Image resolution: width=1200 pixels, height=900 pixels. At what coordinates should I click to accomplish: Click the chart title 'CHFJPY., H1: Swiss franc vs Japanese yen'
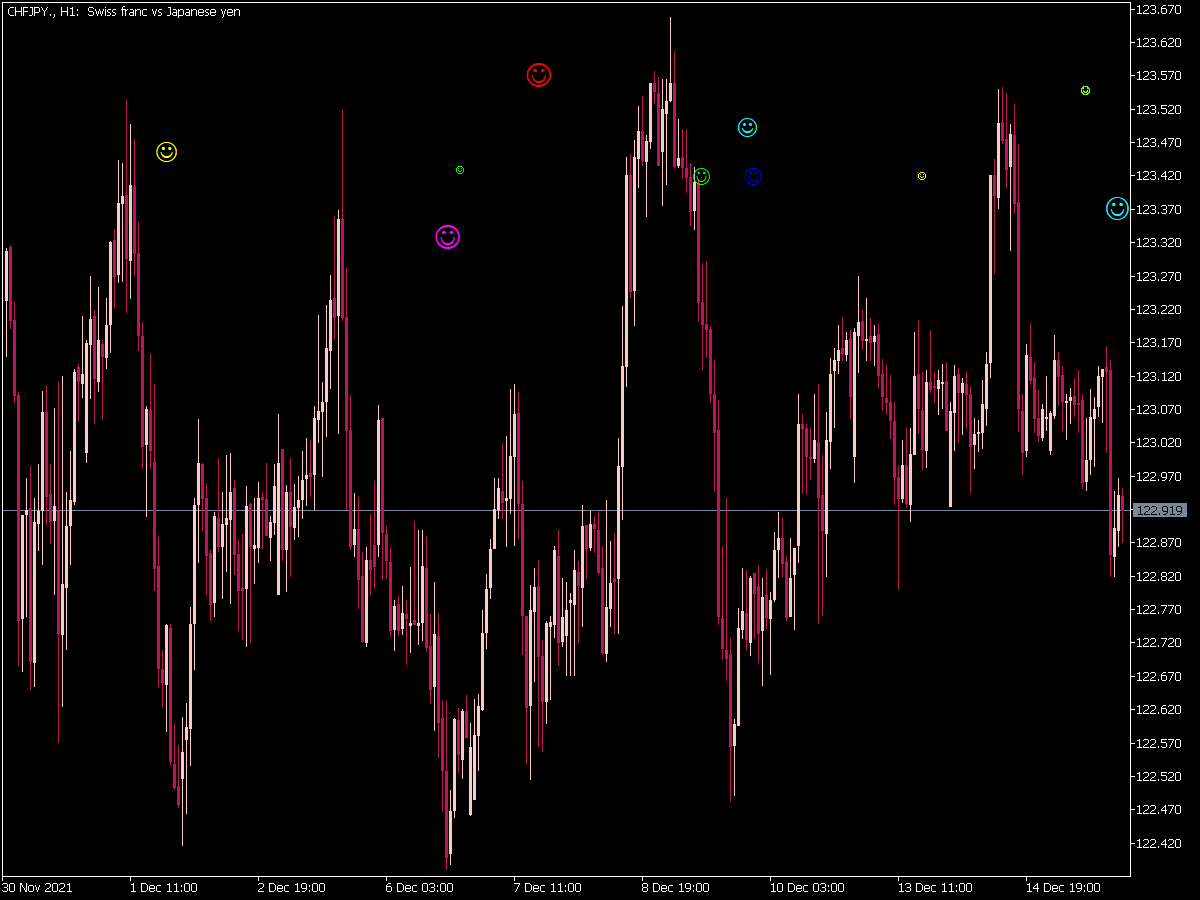pos(123,12)
